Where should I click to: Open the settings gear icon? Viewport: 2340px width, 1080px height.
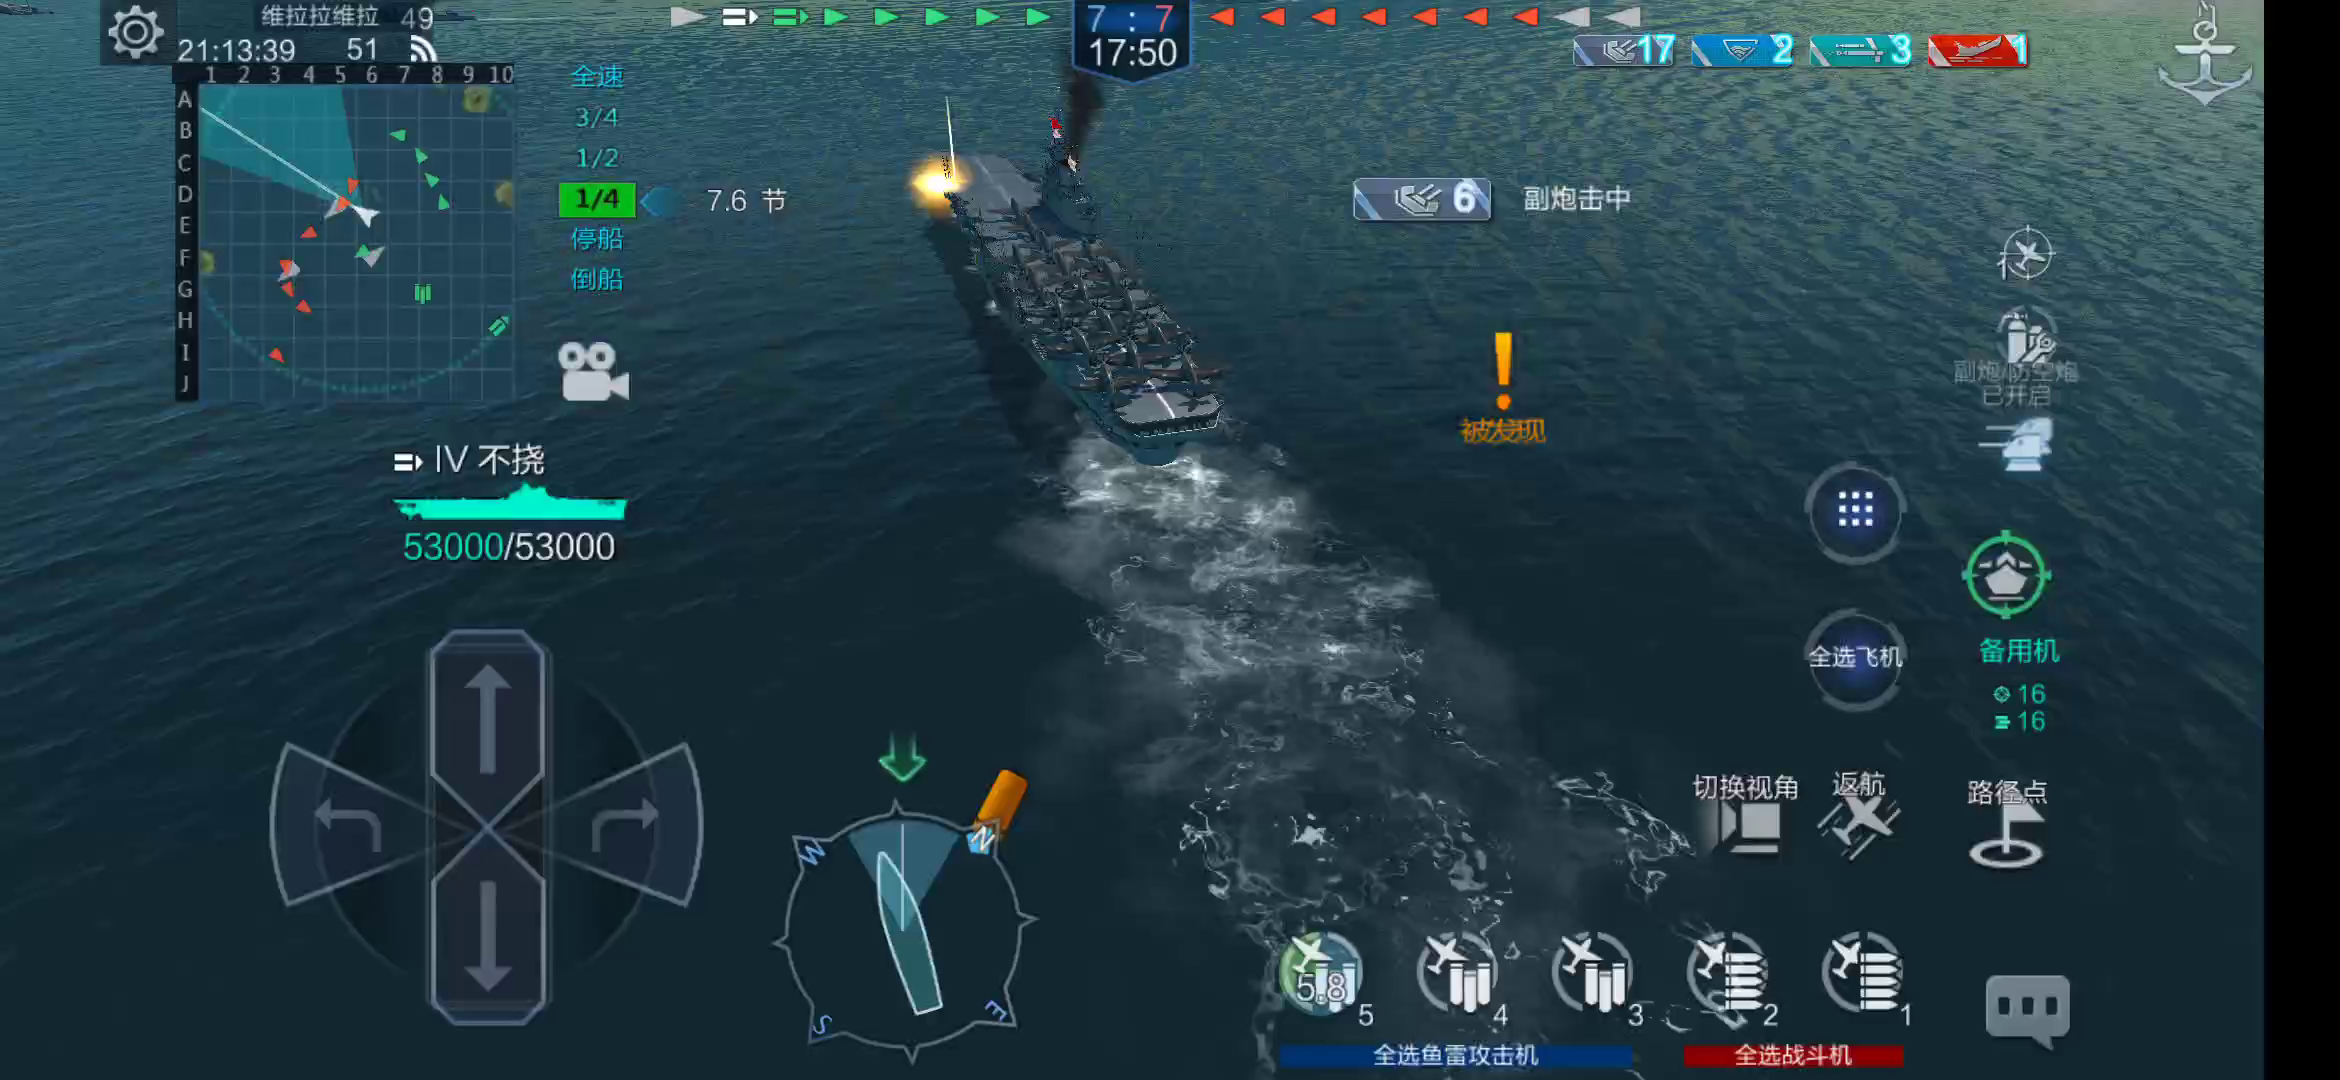tap(135, 32)
